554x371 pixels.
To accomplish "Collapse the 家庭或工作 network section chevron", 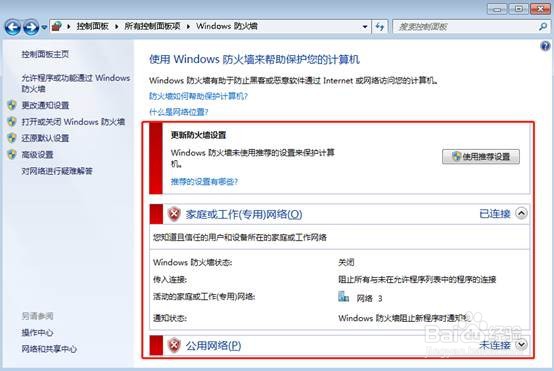I will click(x=521, y=213).
